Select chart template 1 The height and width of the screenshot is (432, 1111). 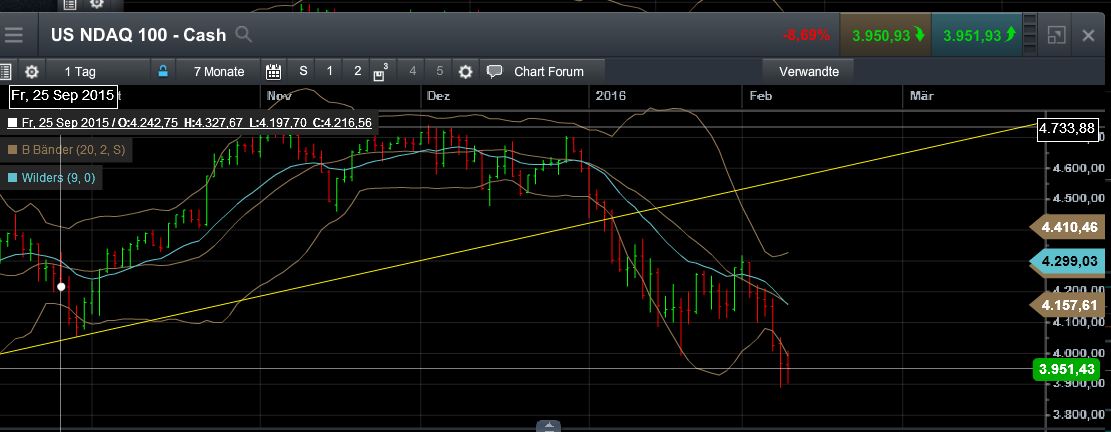point(329,71)
